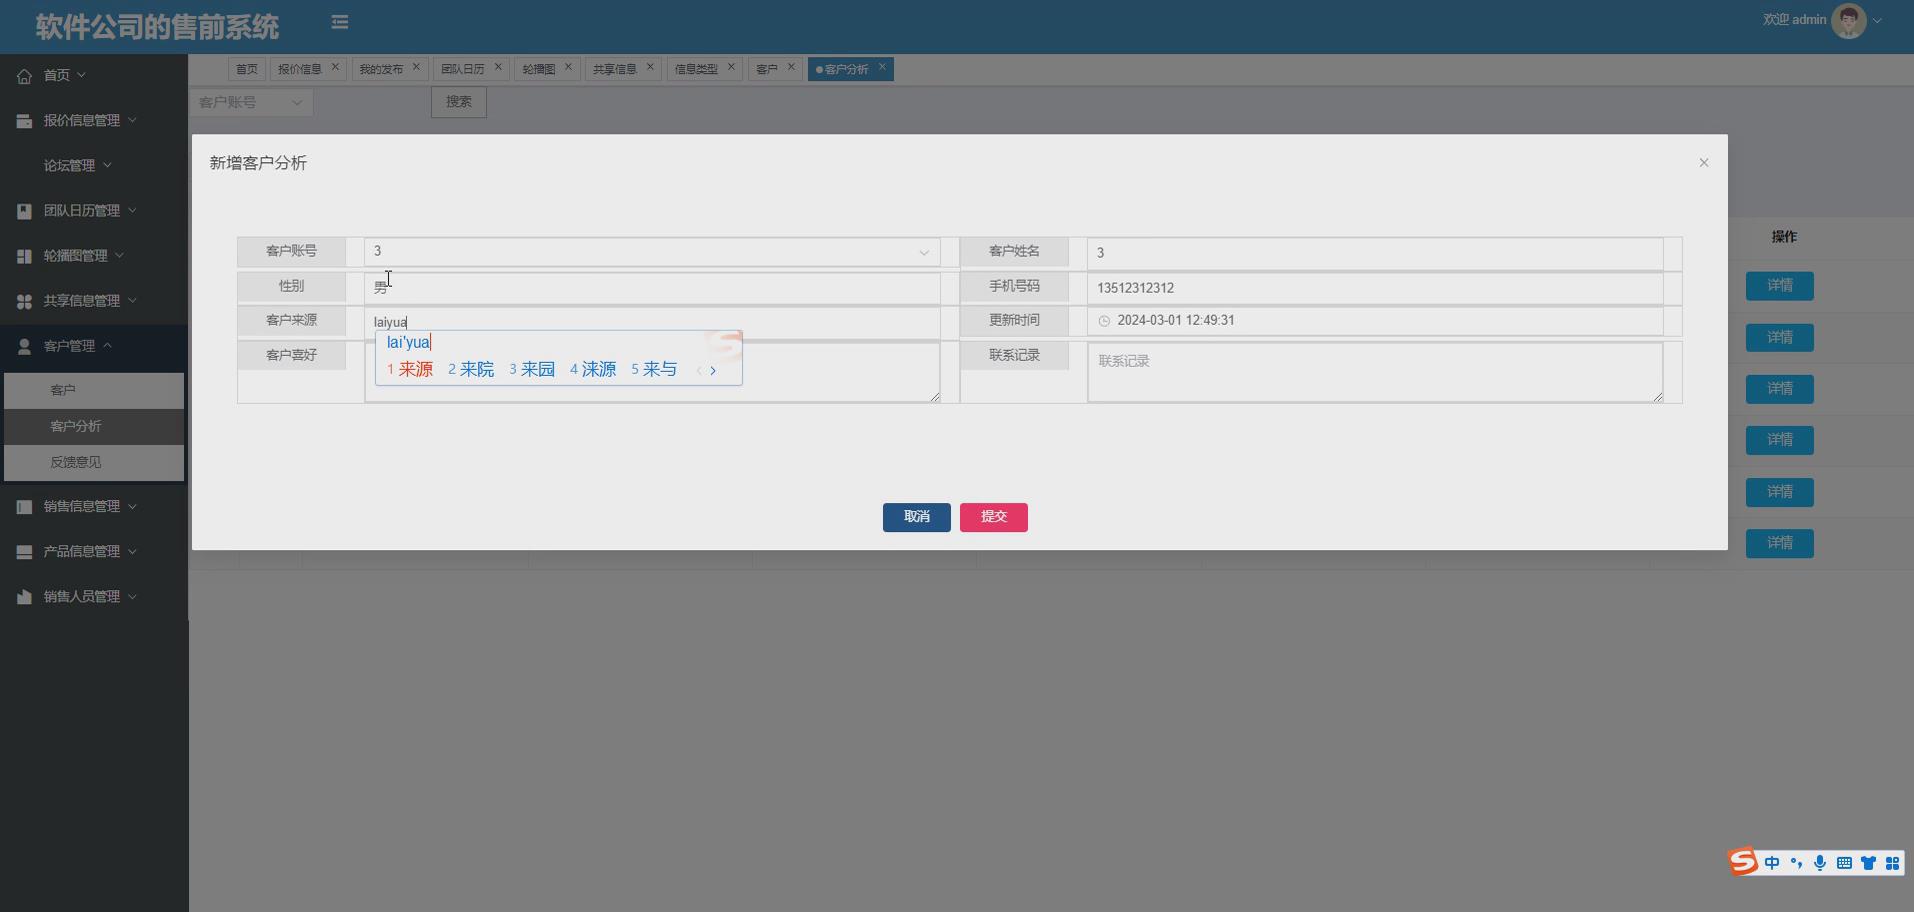Viewport: 1914px width, 912px height.
Task: Switch to the 共享信息 tab
Action: pos(614,69)
